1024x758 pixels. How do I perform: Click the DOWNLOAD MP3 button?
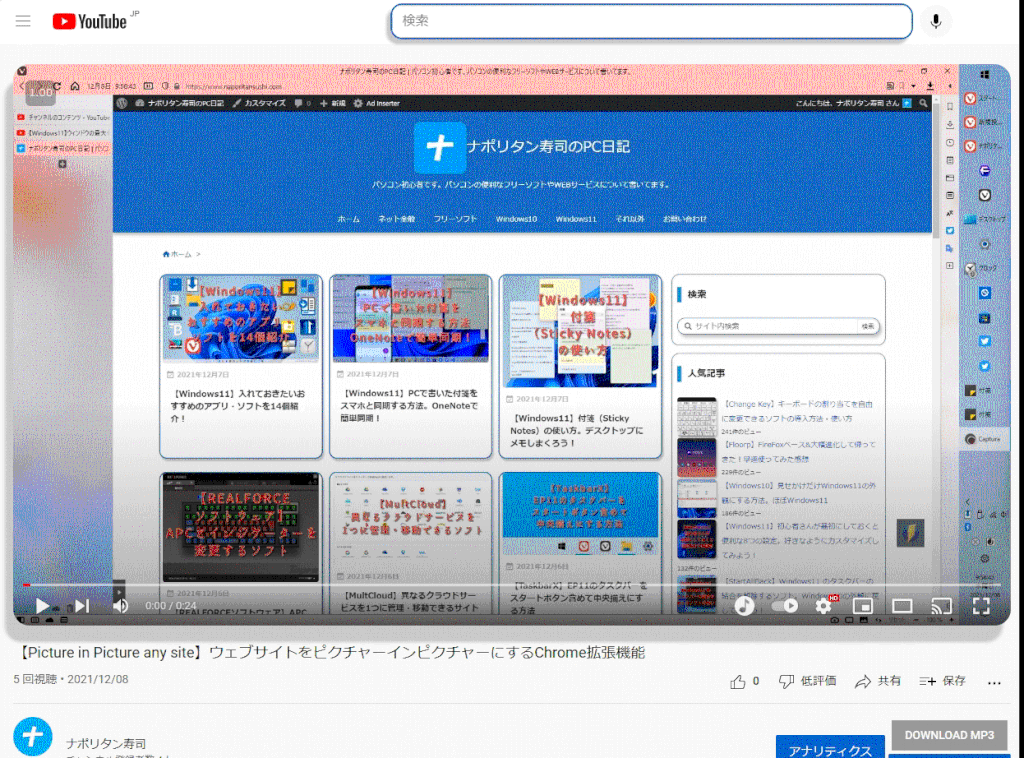click(950, 735)
